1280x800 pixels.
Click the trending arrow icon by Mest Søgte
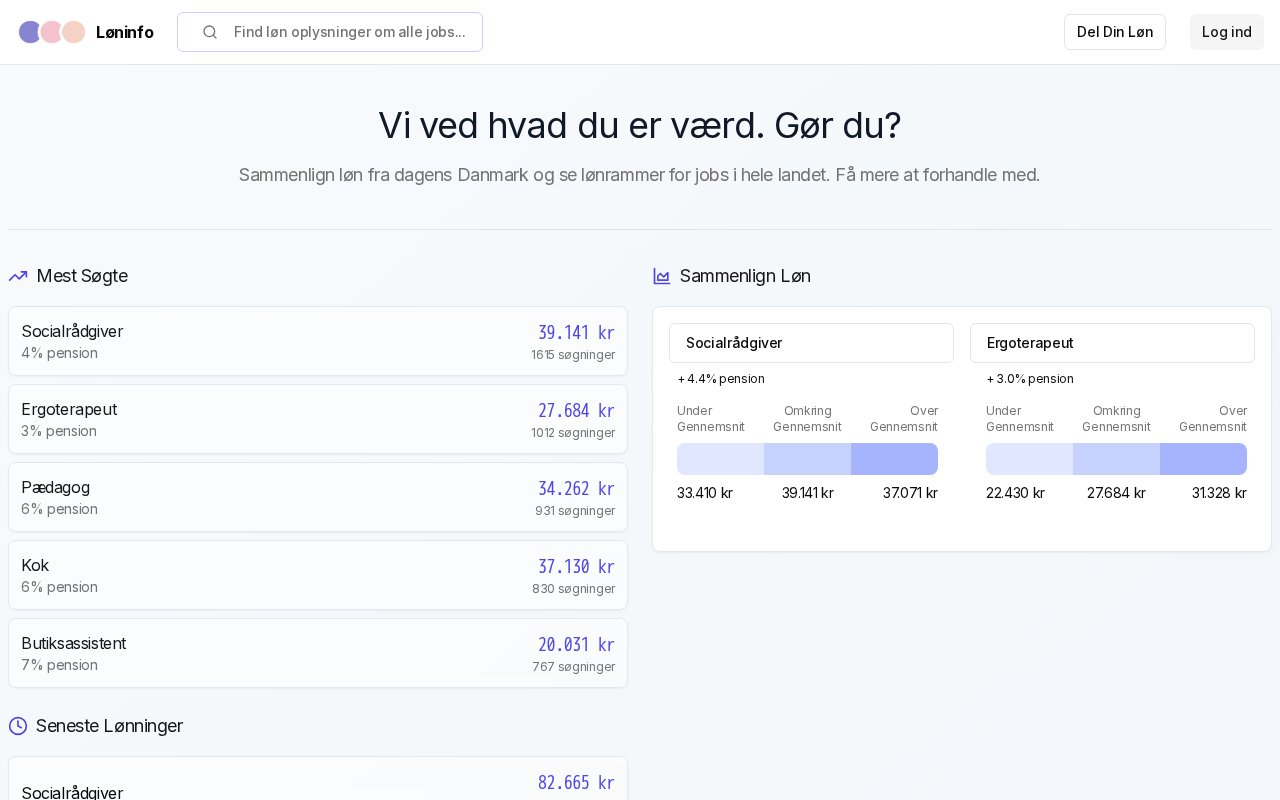(x=18, y=276)
